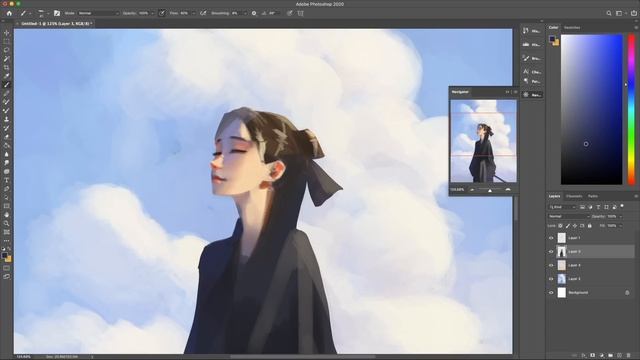Open the layer filter Kind dropdown
Image resolution: width=640 pixels, height=360 pixels.
pyautogui.click(x=562, y=207)
